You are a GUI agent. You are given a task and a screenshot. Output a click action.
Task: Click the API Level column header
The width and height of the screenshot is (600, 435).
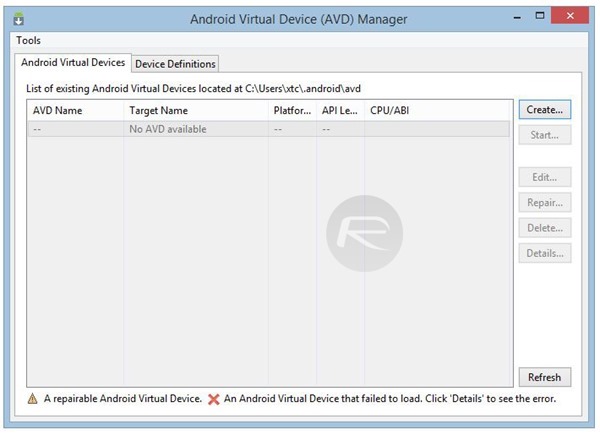click(340, 111)
